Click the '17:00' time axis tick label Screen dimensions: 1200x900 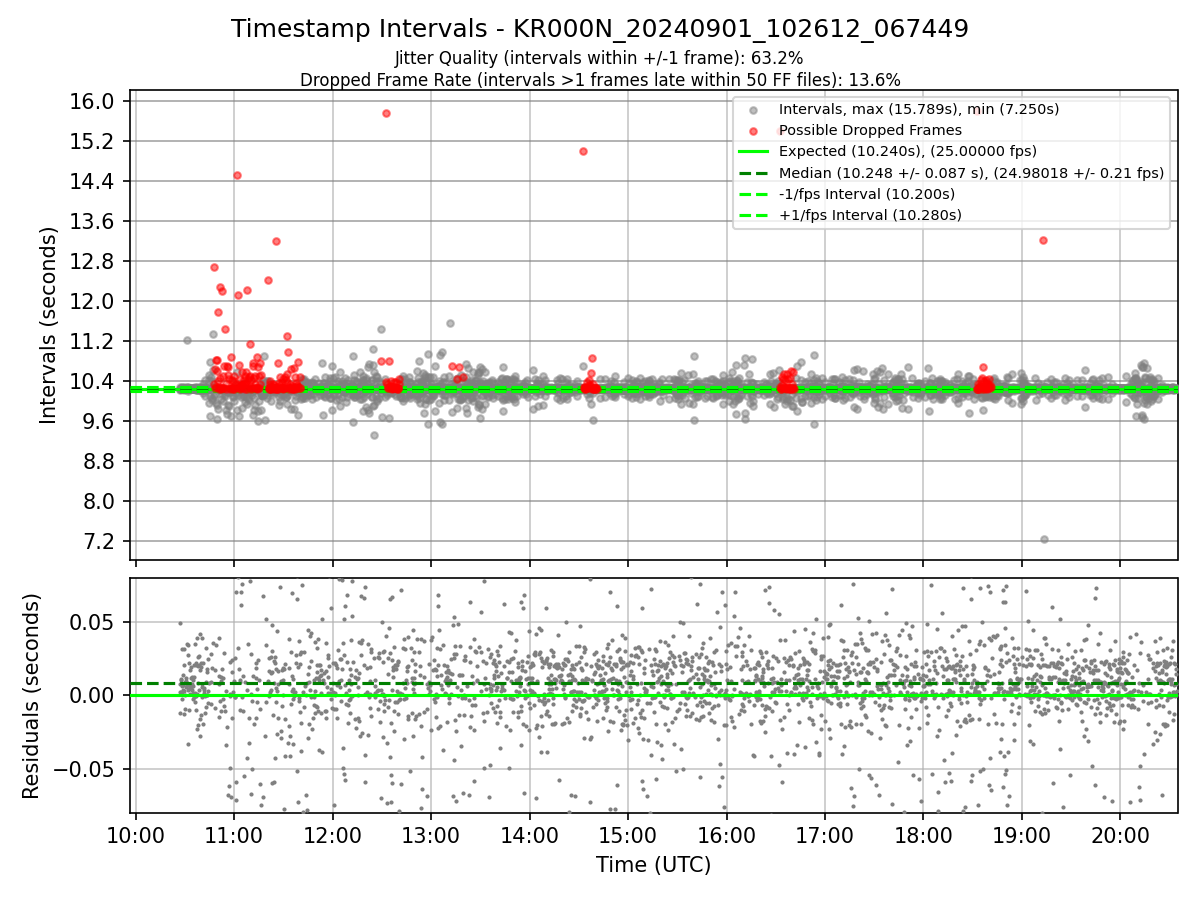pos(824,834)
